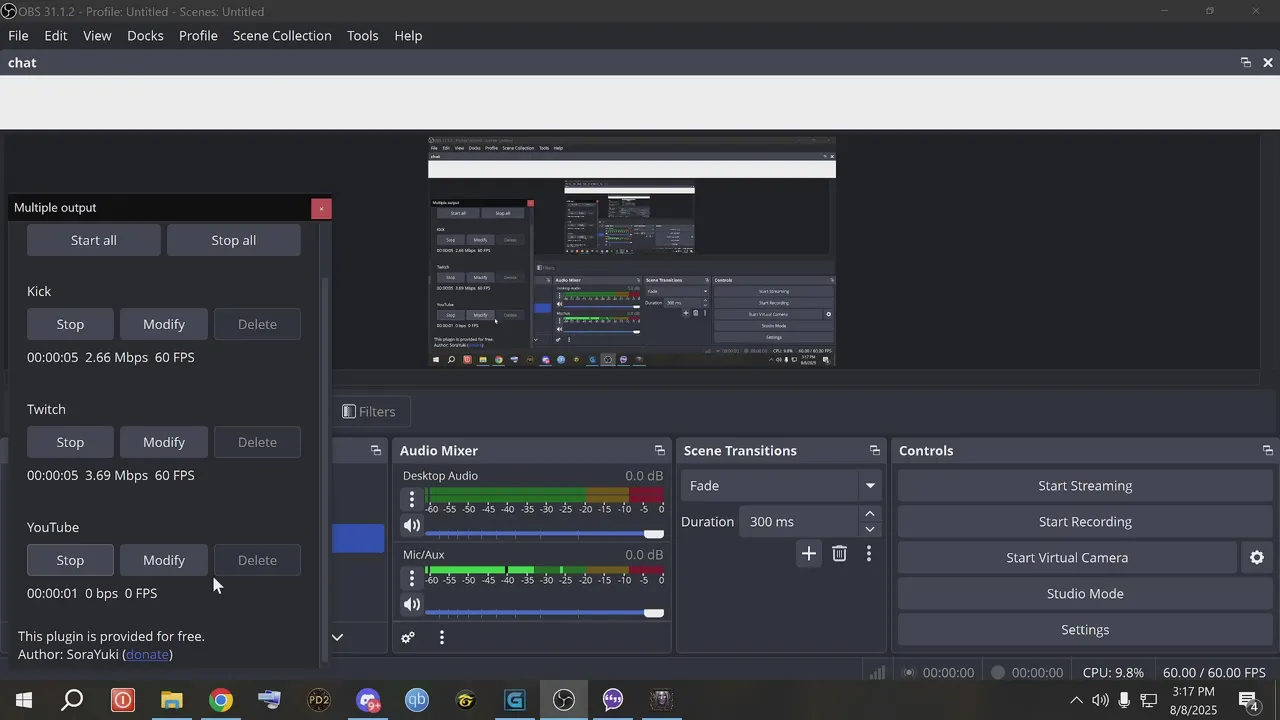Click Start Recording button
Viewport: 1280px width, 720px height.
click(x=1085, y=522)
